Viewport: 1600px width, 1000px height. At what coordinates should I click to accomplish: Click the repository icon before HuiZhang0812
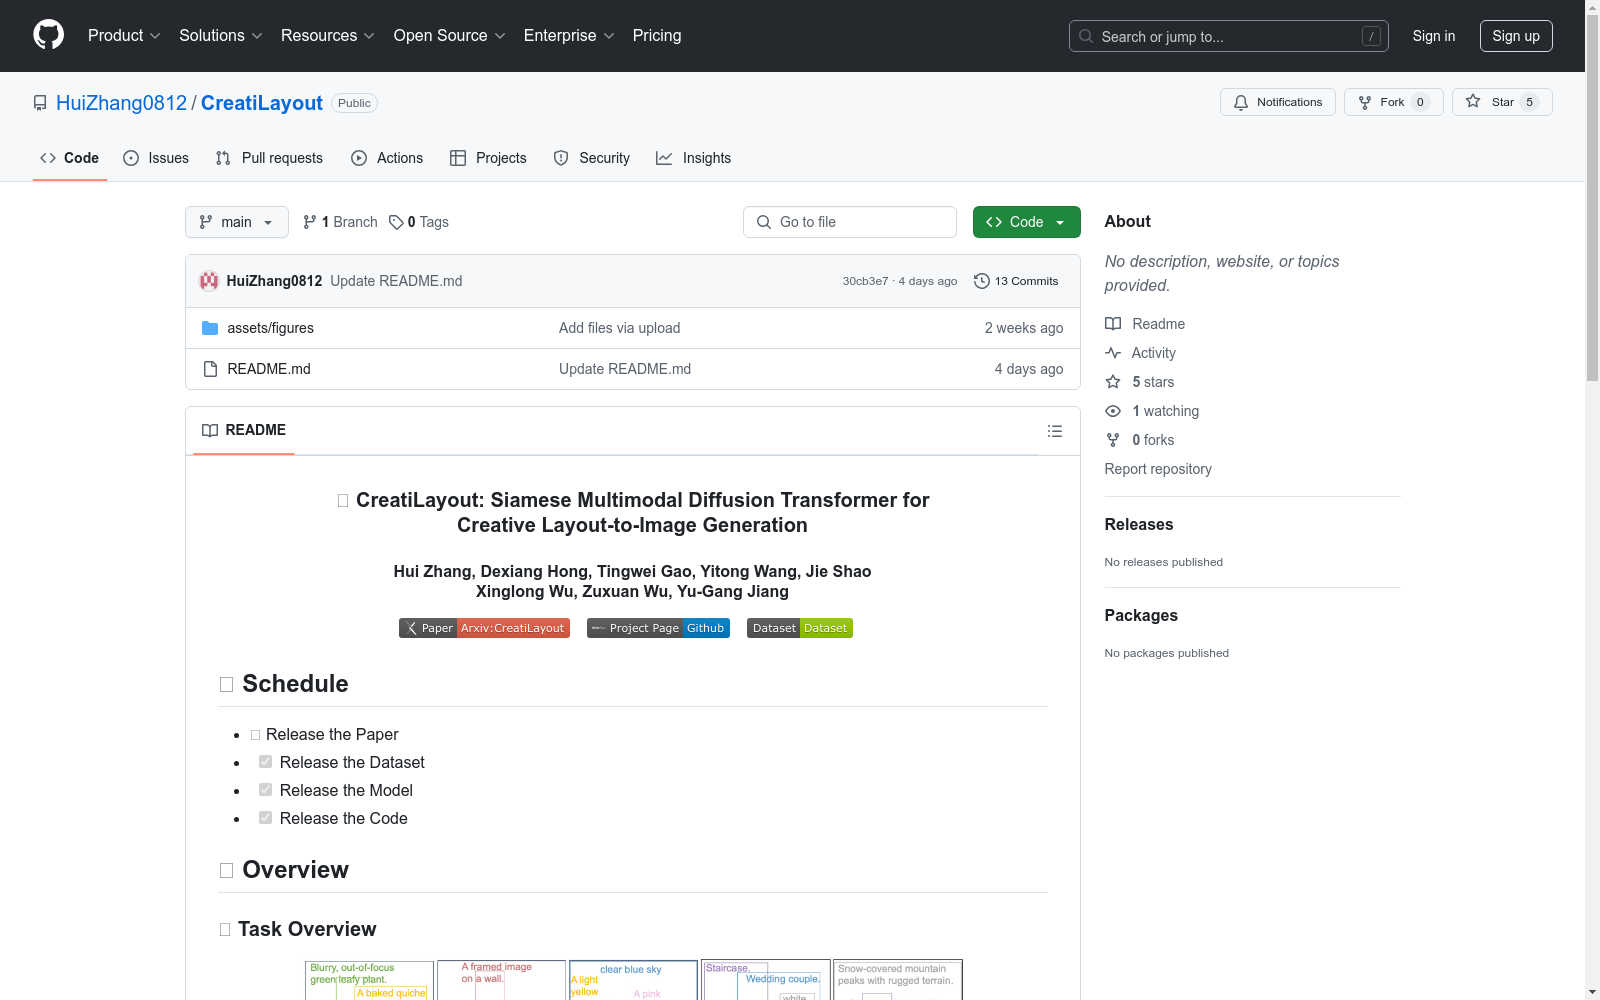[40, 103]
